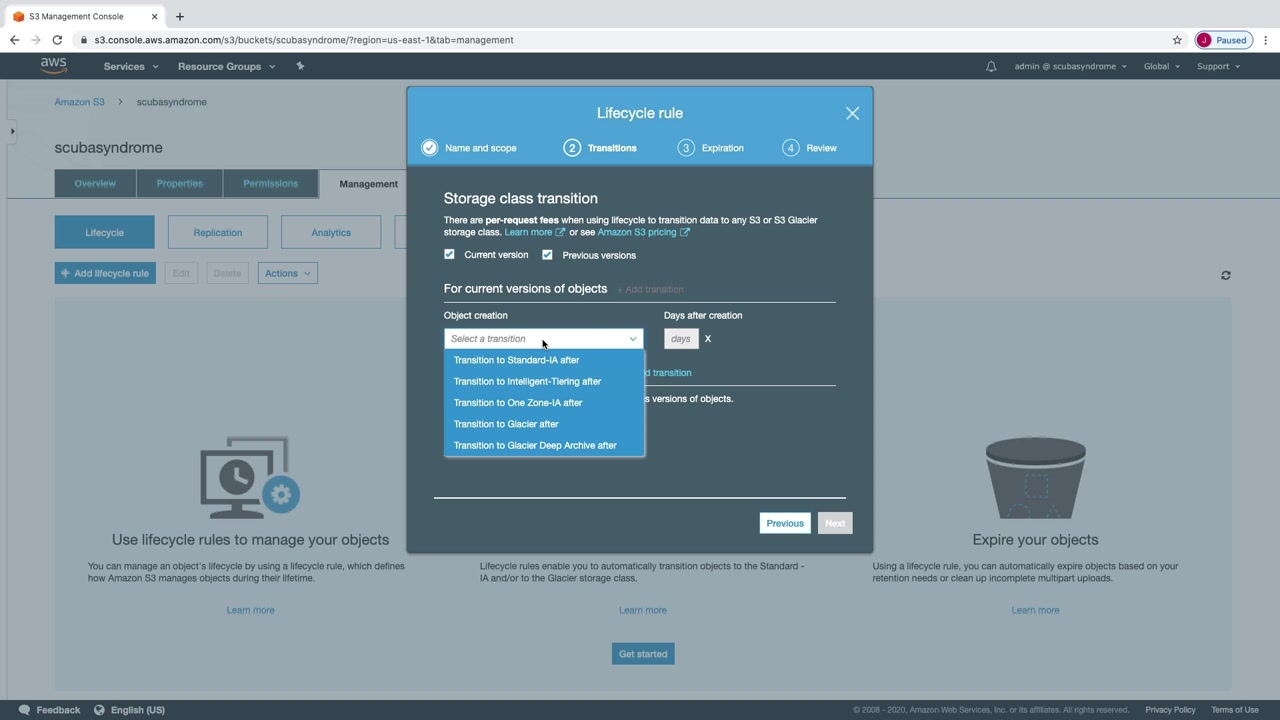Toggle the Current version checkbox
This screenshot has width=1280, height=720.
[449, 255]
